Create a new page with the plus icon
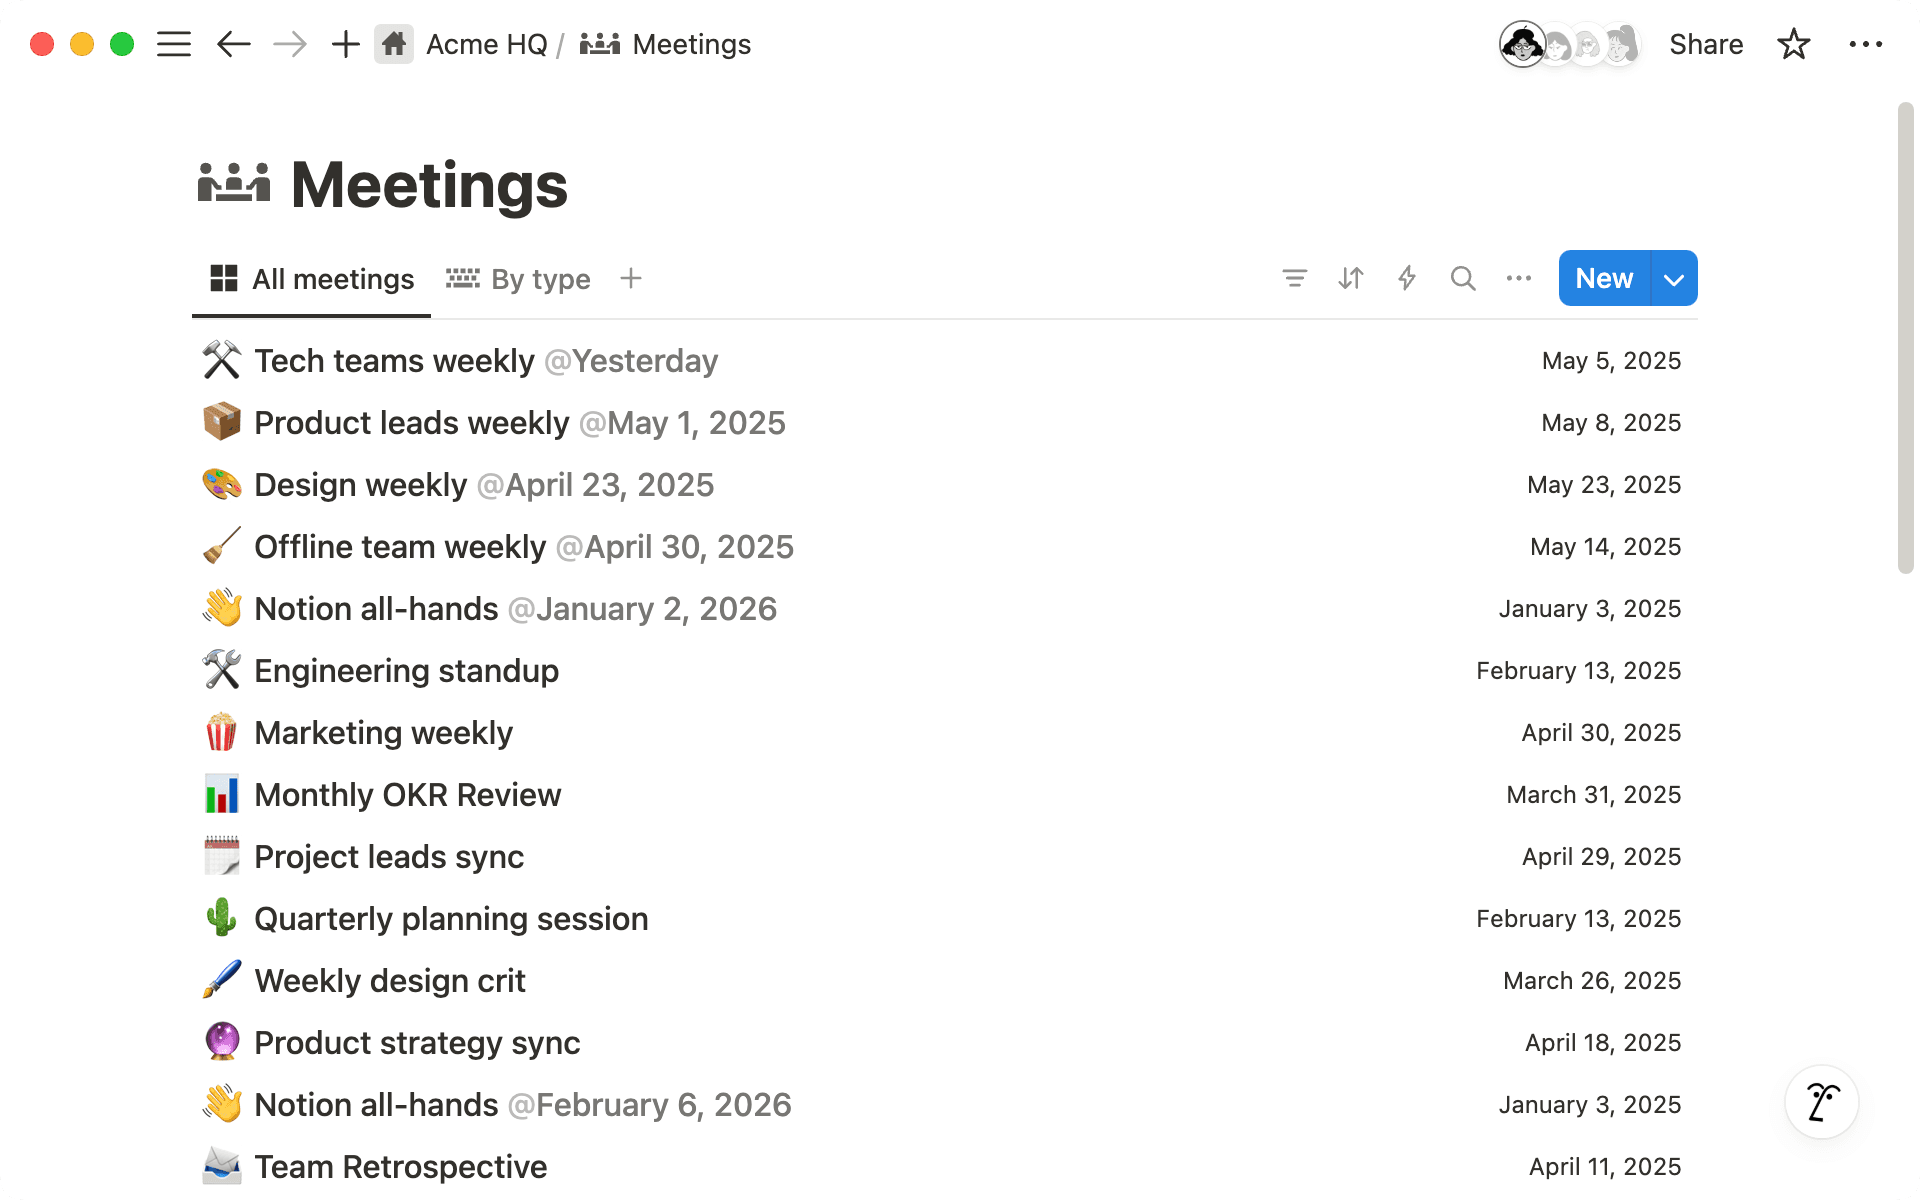 345,44
